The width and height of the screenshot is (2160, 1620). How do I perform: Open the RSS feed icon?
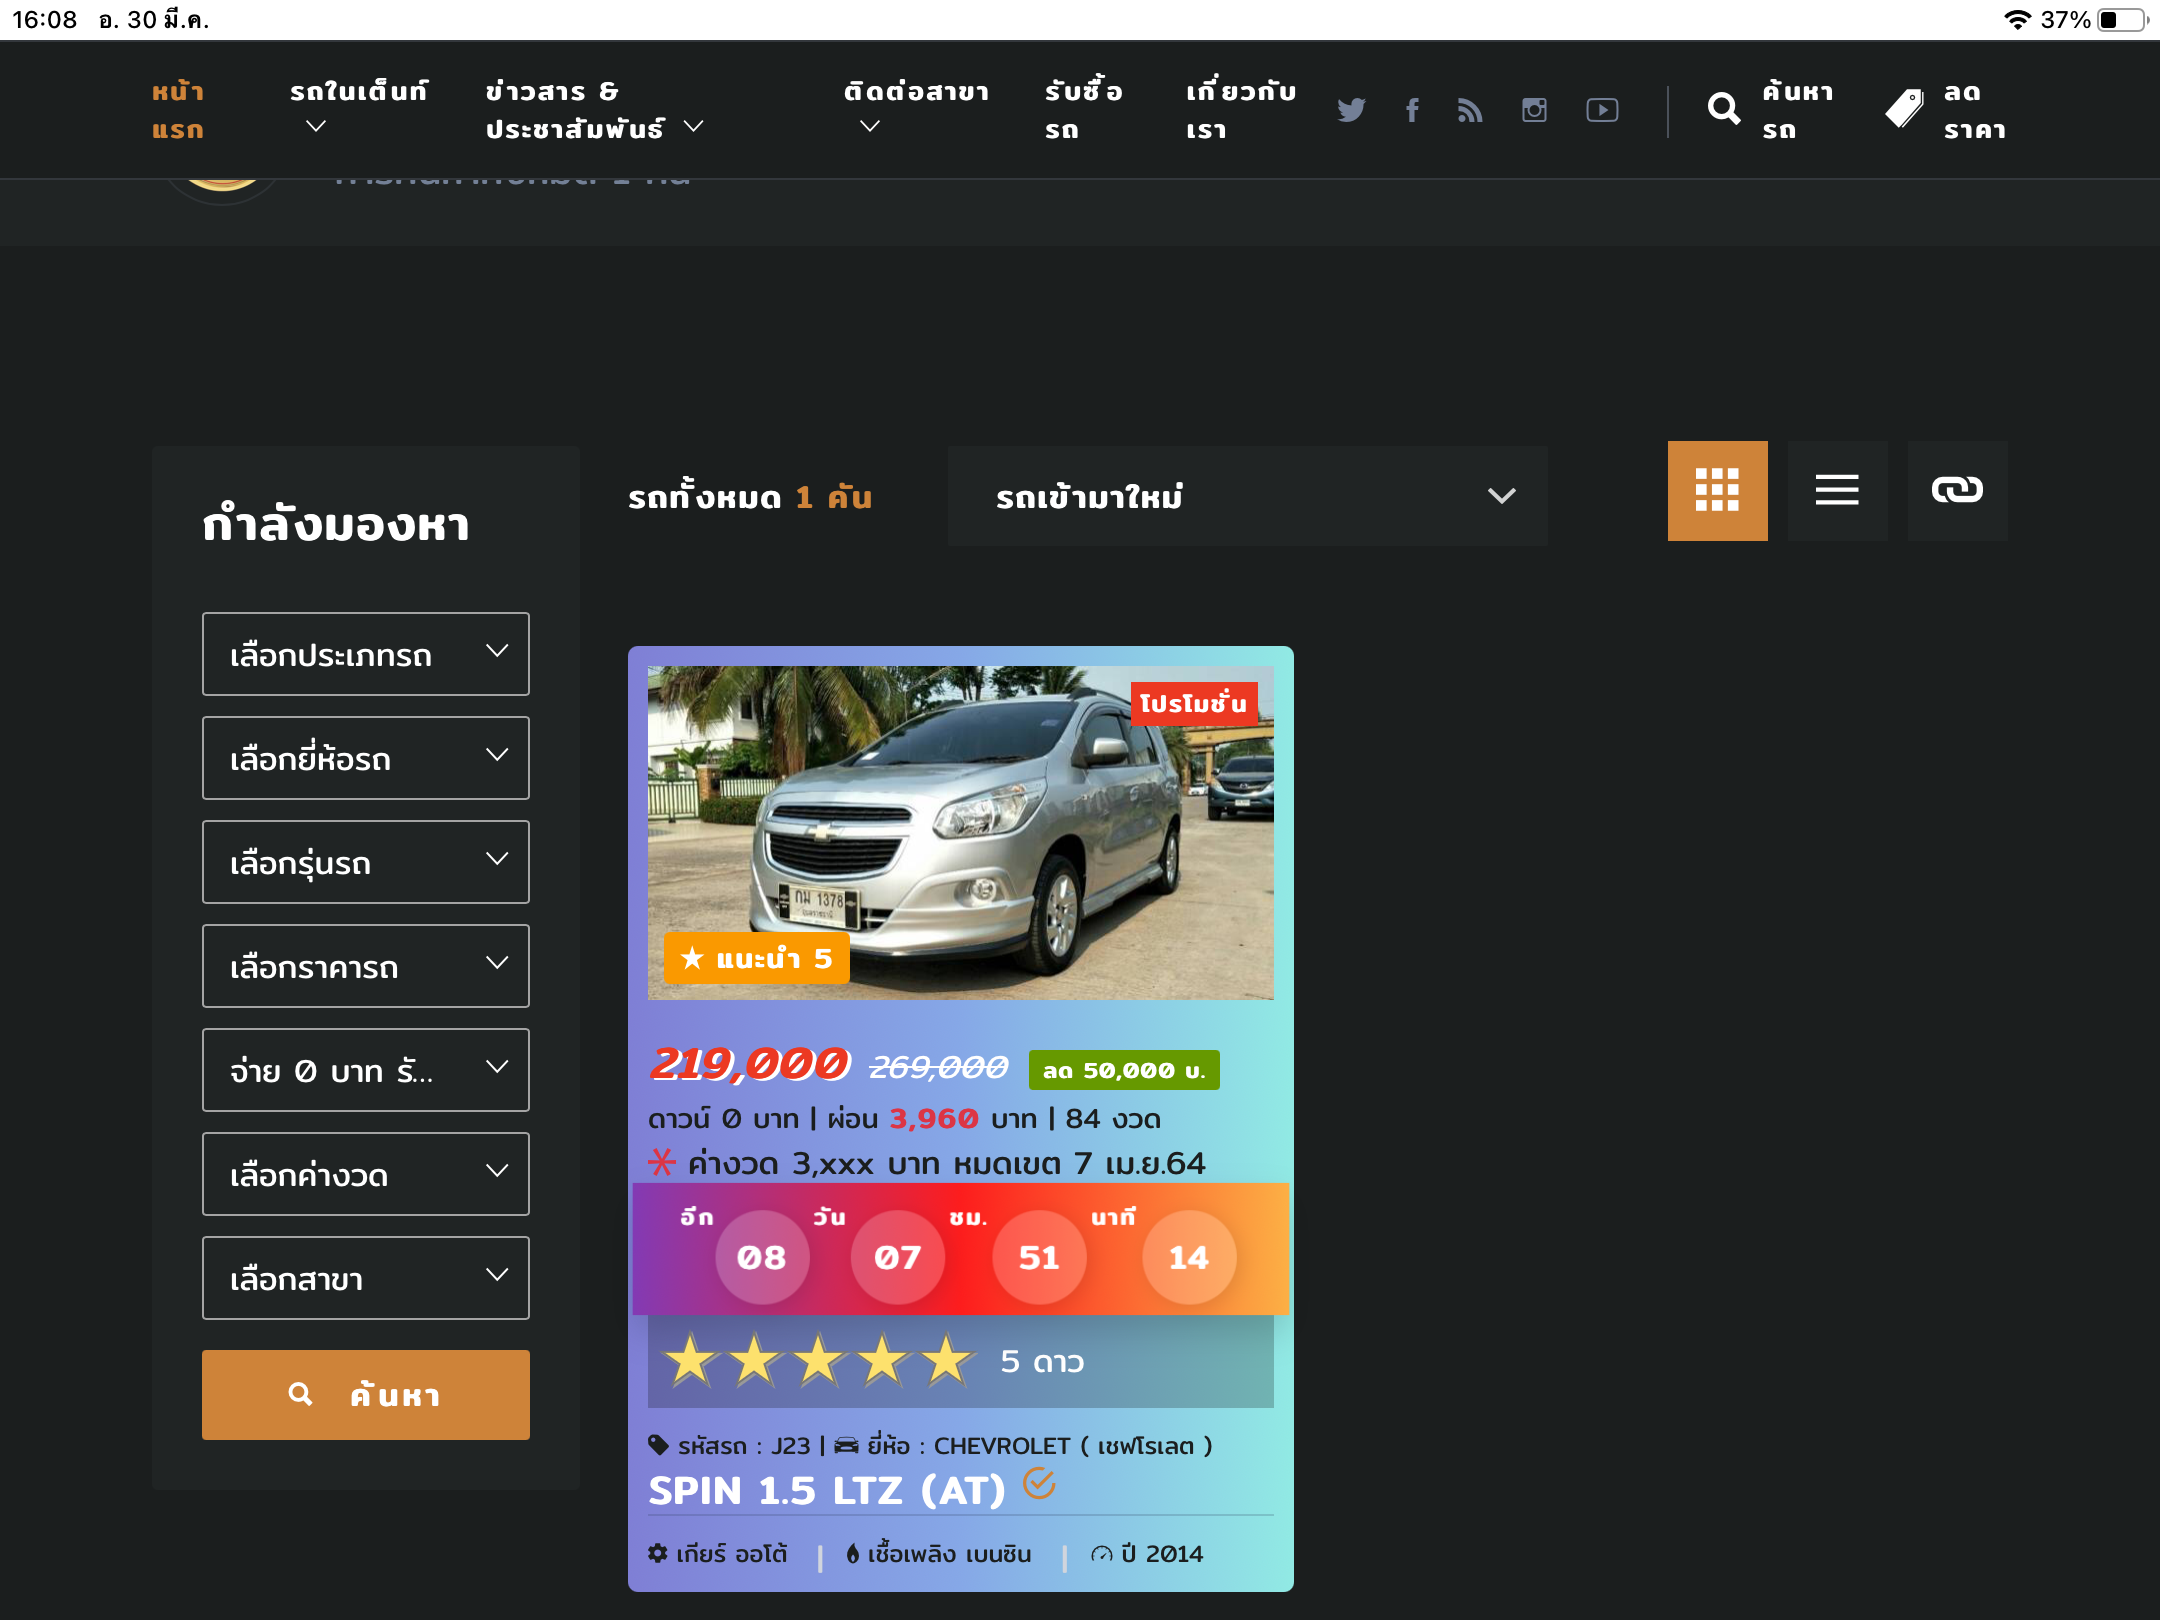pyautogui.click(x=1470, y=110)
